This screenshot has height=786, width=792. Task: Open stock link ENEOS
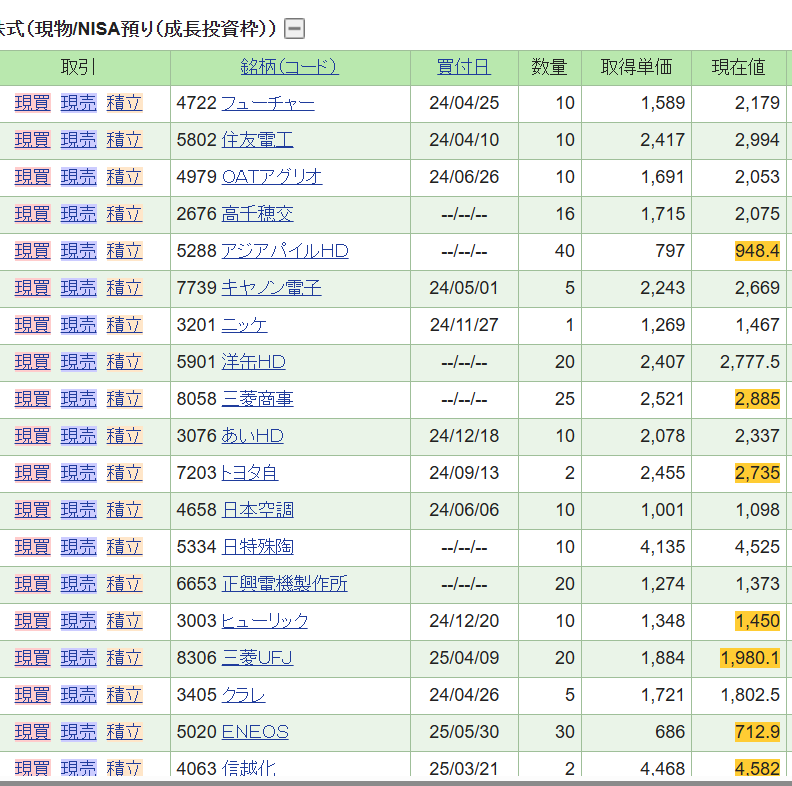[x=255, y=732]
